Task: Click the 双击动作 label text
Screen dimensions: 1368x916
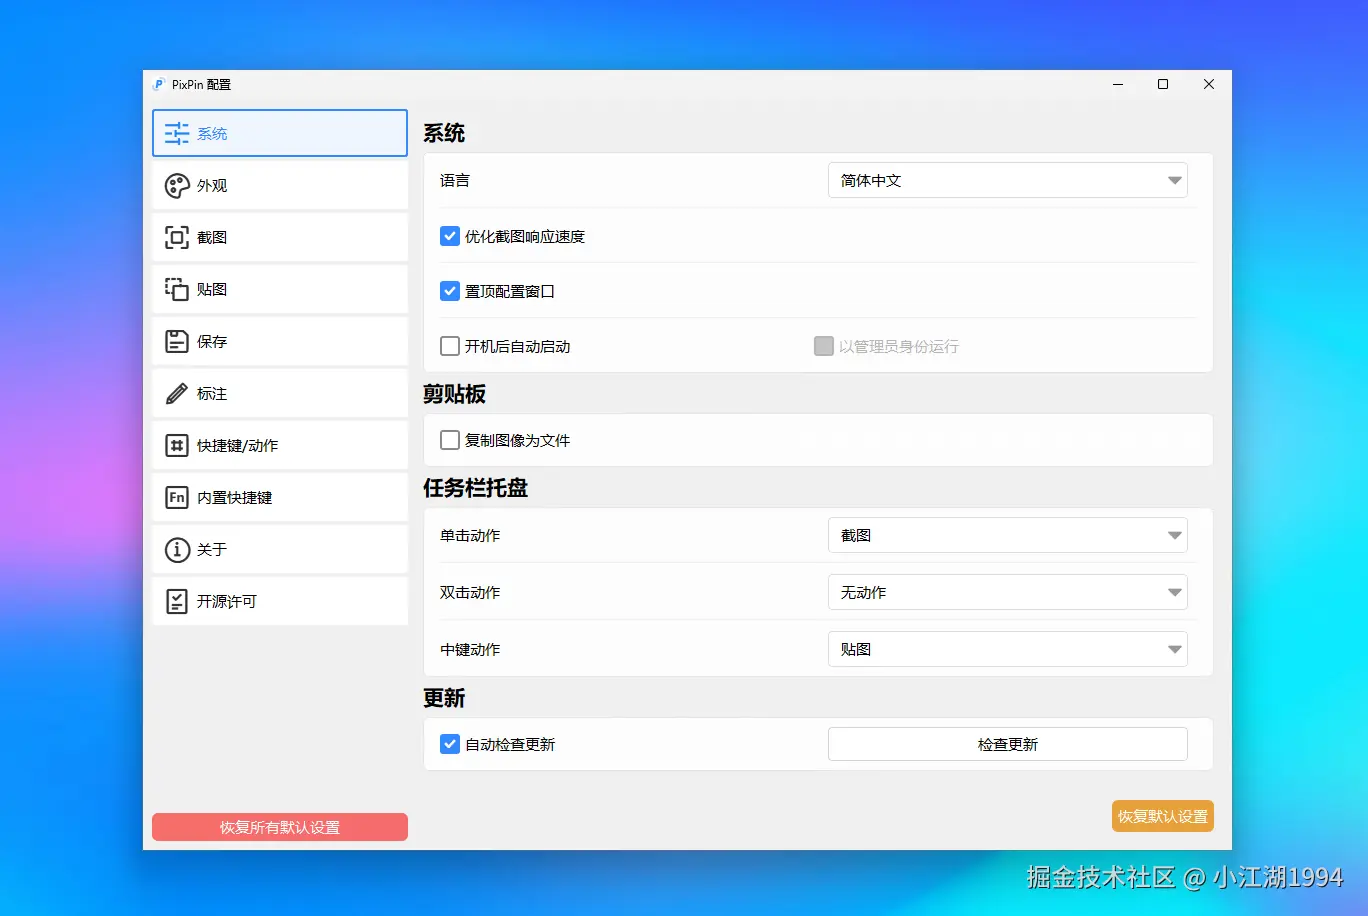Action: click(x=470, y=592)
